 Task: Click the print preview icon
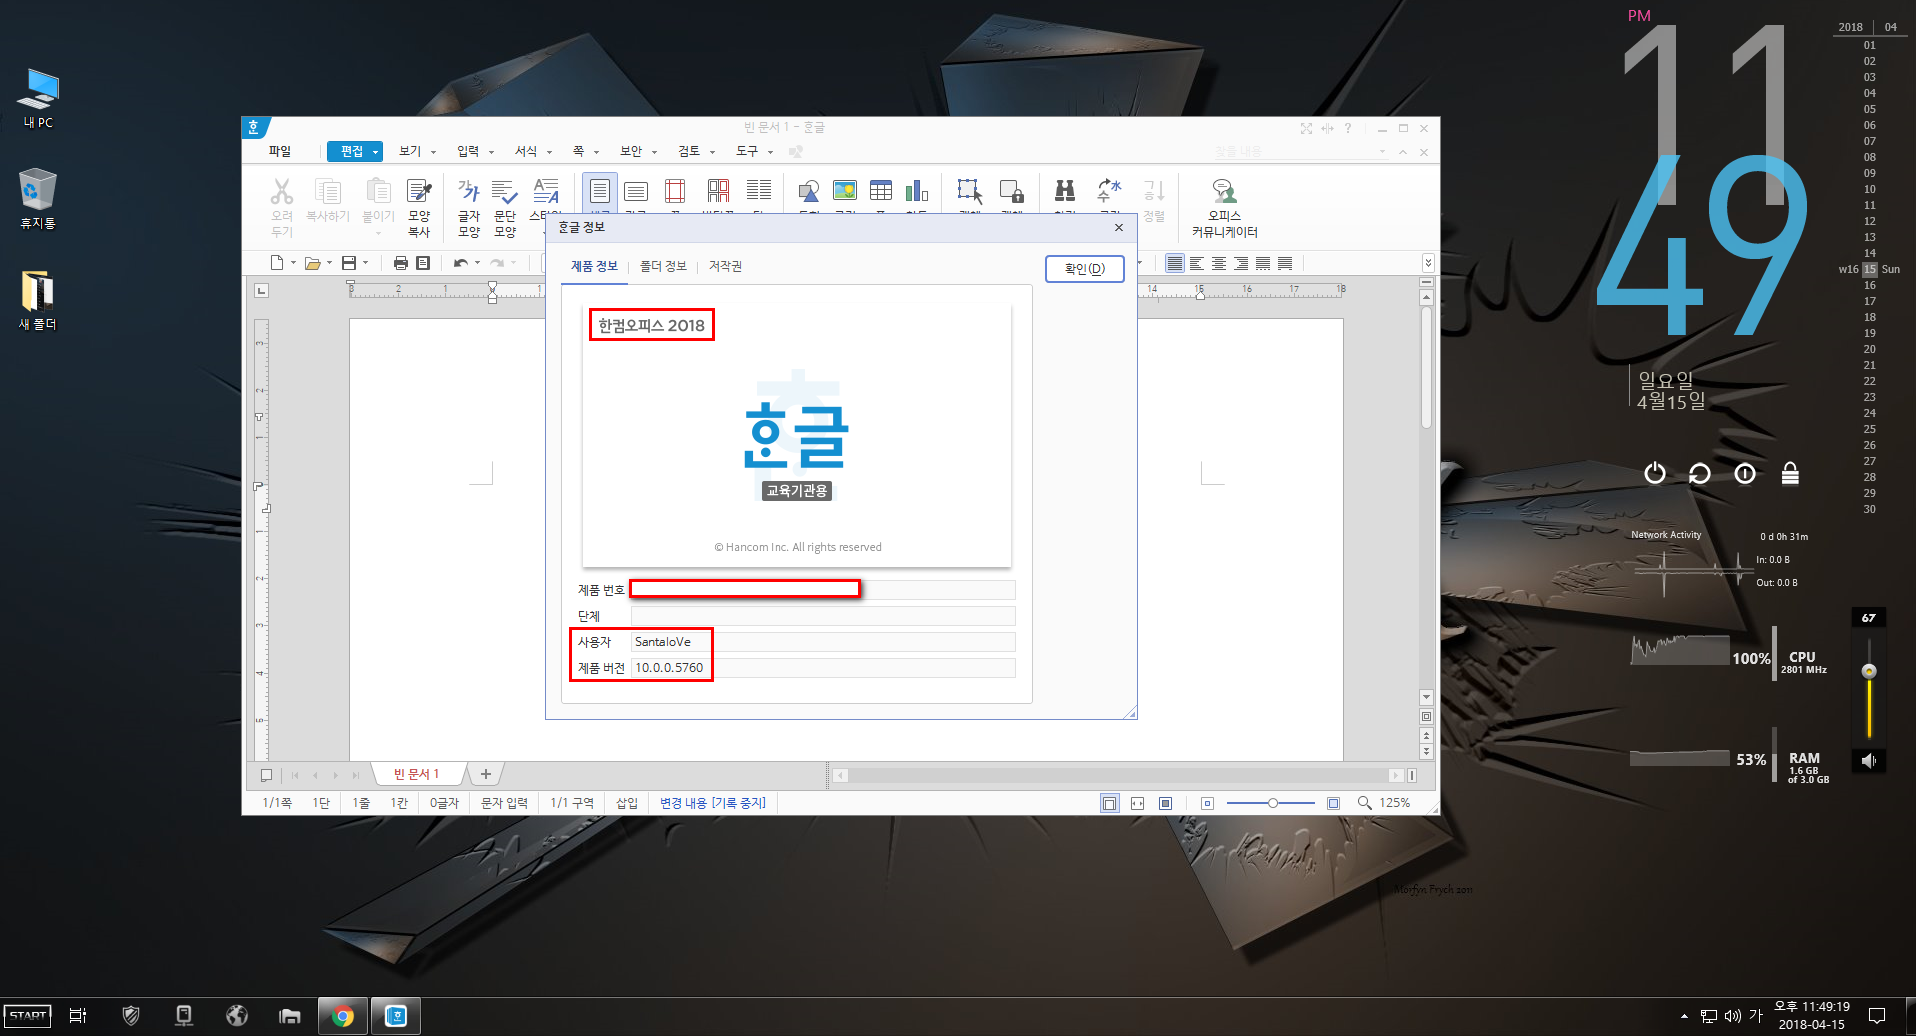click(x=423, y=263)
